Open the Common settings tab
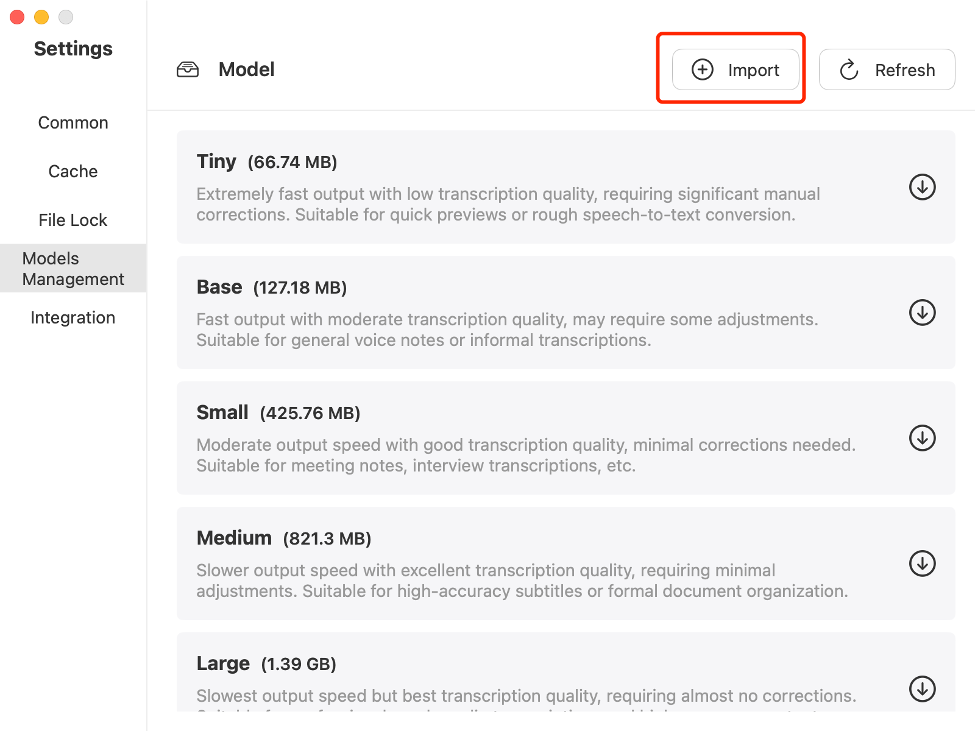Image resolution: width=976 pixels, height=732 pixels. [x=73, y=123]
